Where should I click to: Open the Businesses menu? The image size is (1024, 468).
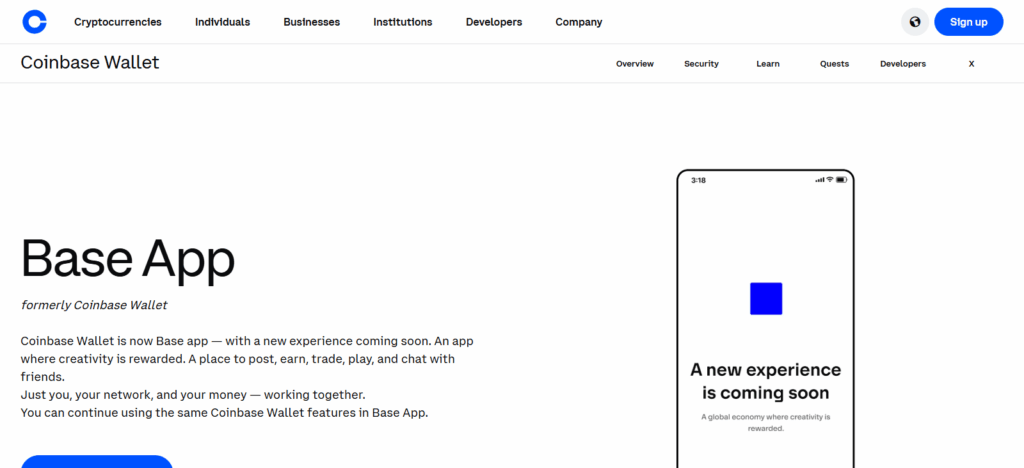[312, 22]
